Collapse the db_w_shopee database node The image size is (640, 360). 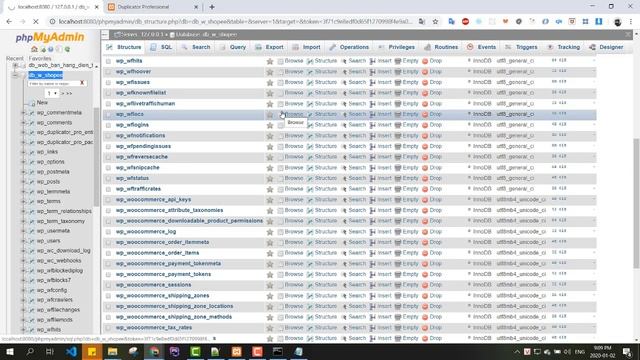[x=16, y=76]
